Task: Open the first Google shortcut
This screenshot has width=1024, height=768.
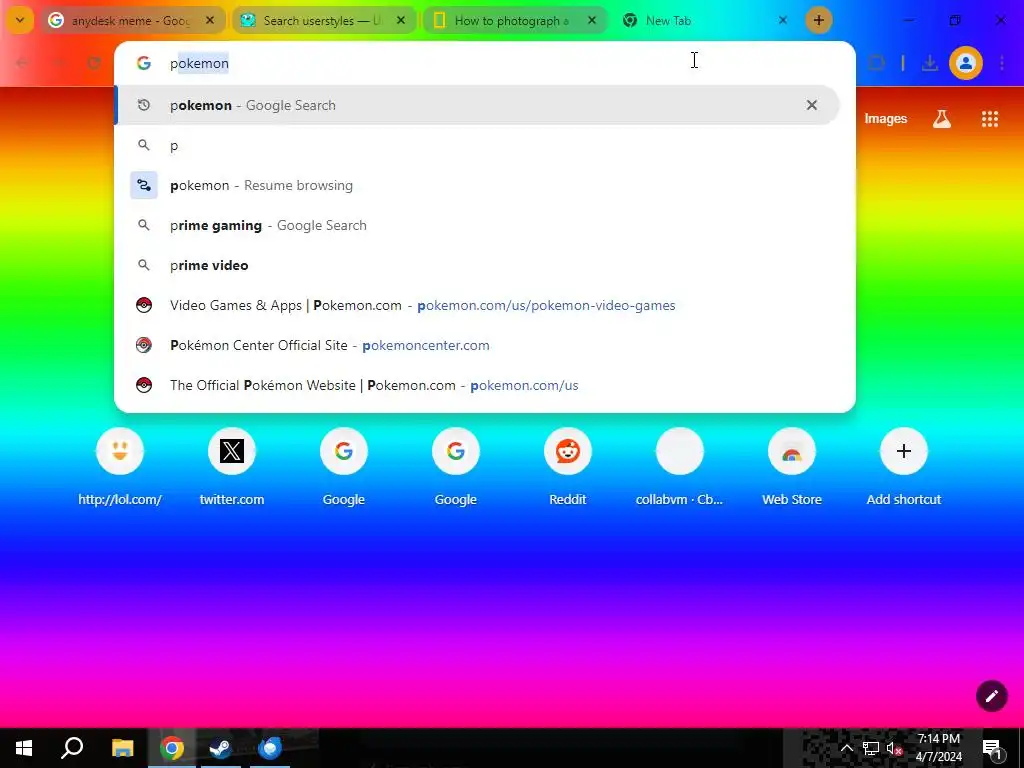Action: click(x=344, y=468)
